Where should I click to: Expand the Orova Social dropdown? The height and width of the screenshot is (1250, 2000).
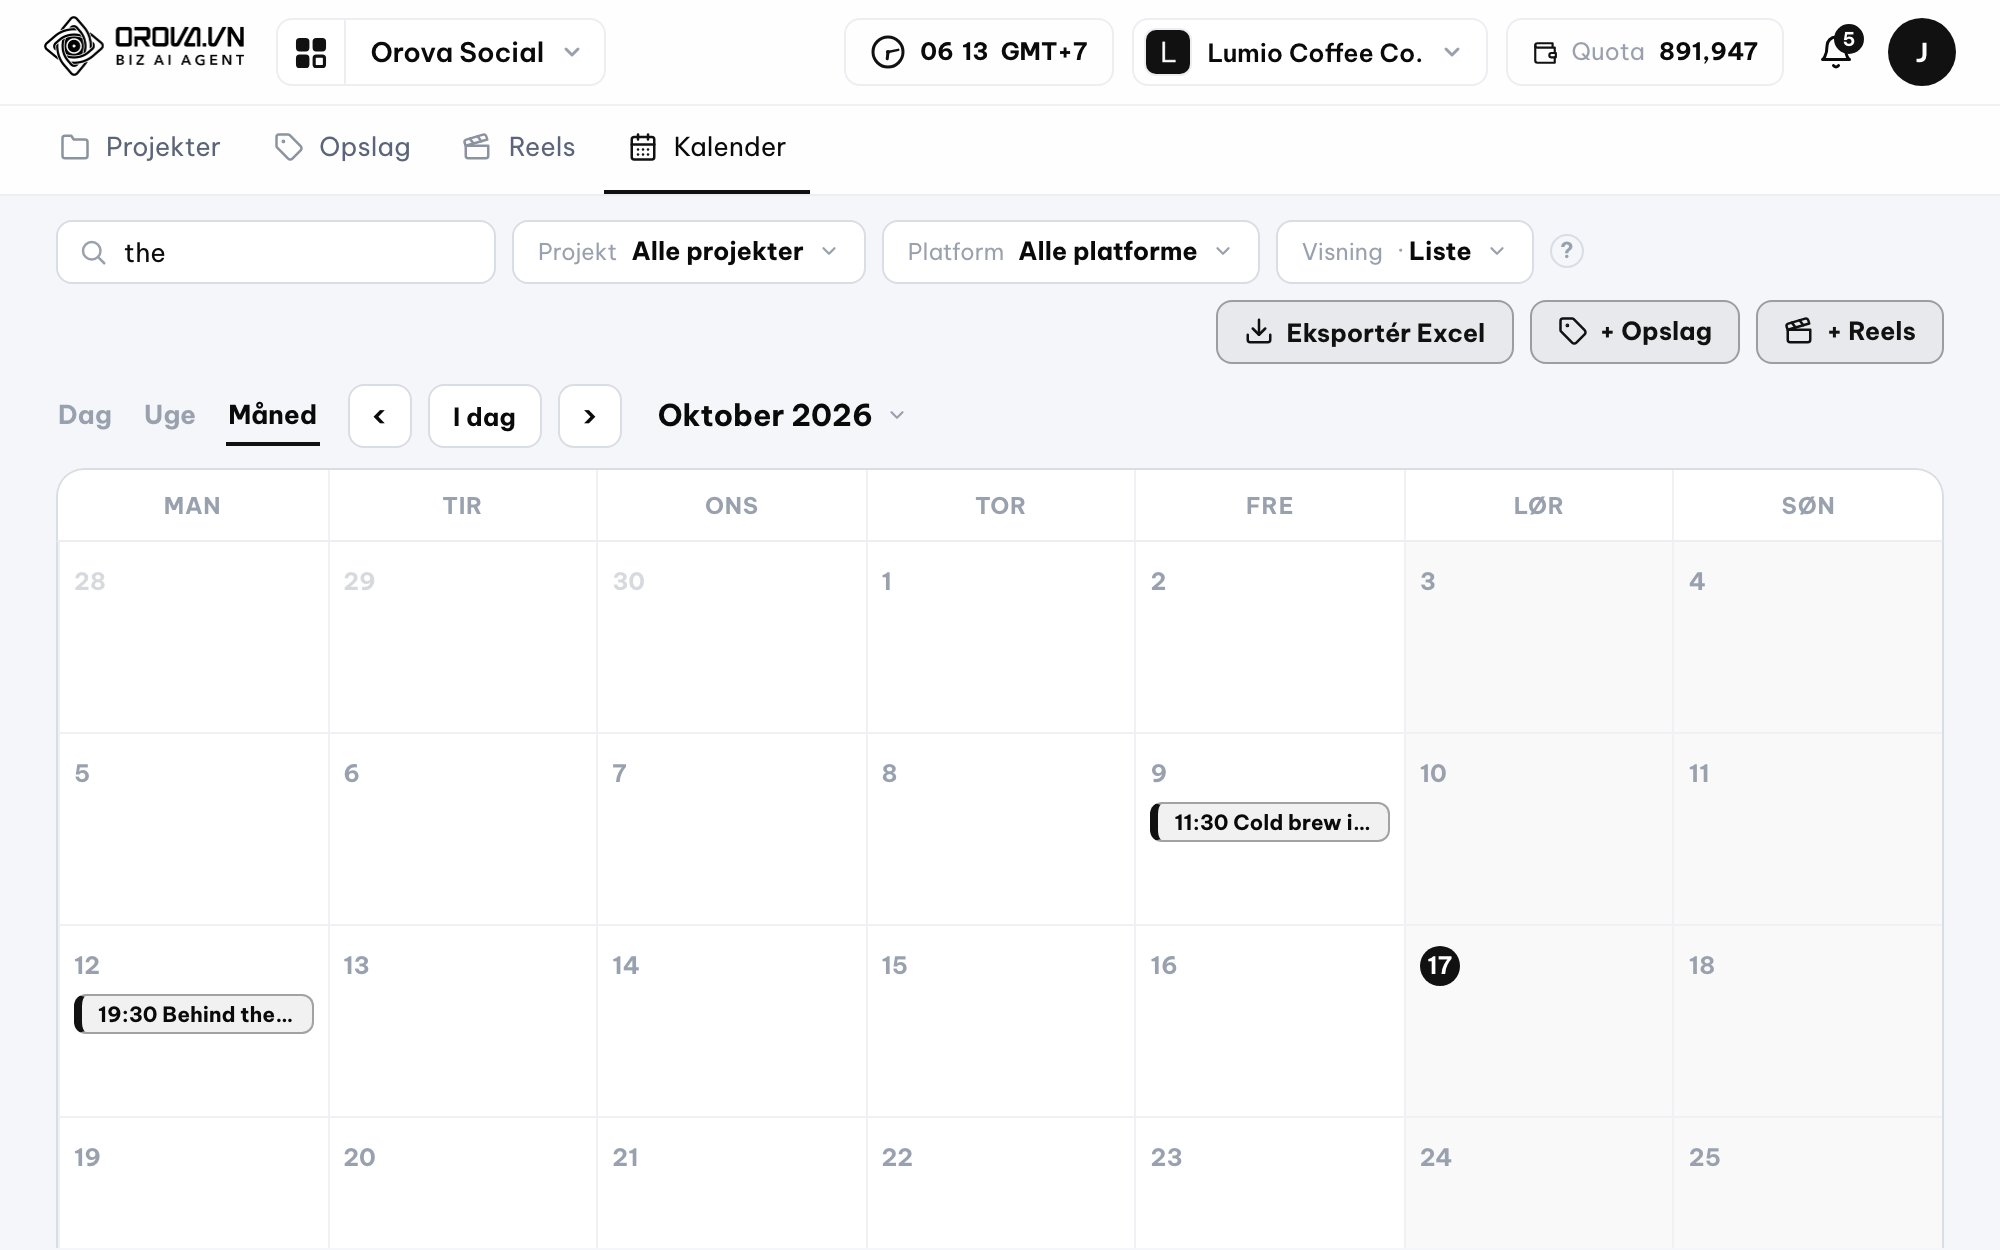(x=475, y=52)
